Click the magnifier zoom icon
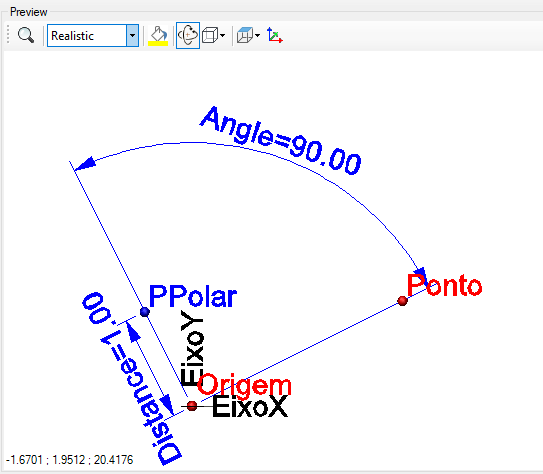The height and width of the screenshot is (474, 543). pos(26,35)
